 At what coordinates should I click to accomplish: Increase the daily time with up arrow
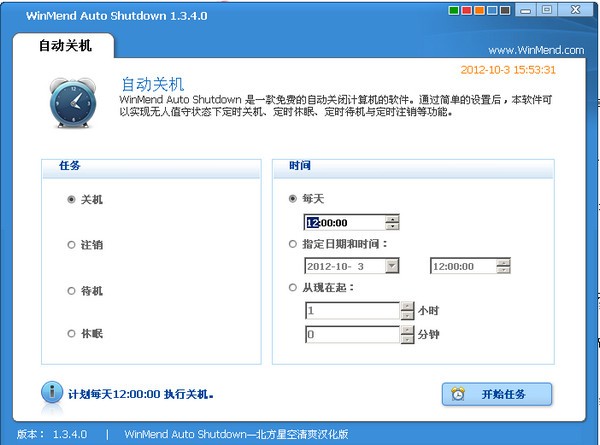pyautogui.click(x=392, y=219)
